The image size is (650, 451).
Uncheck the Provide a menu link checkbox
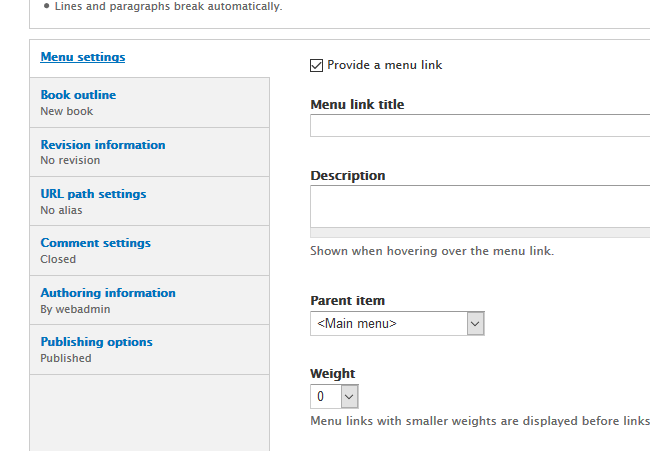pos(317,65)
